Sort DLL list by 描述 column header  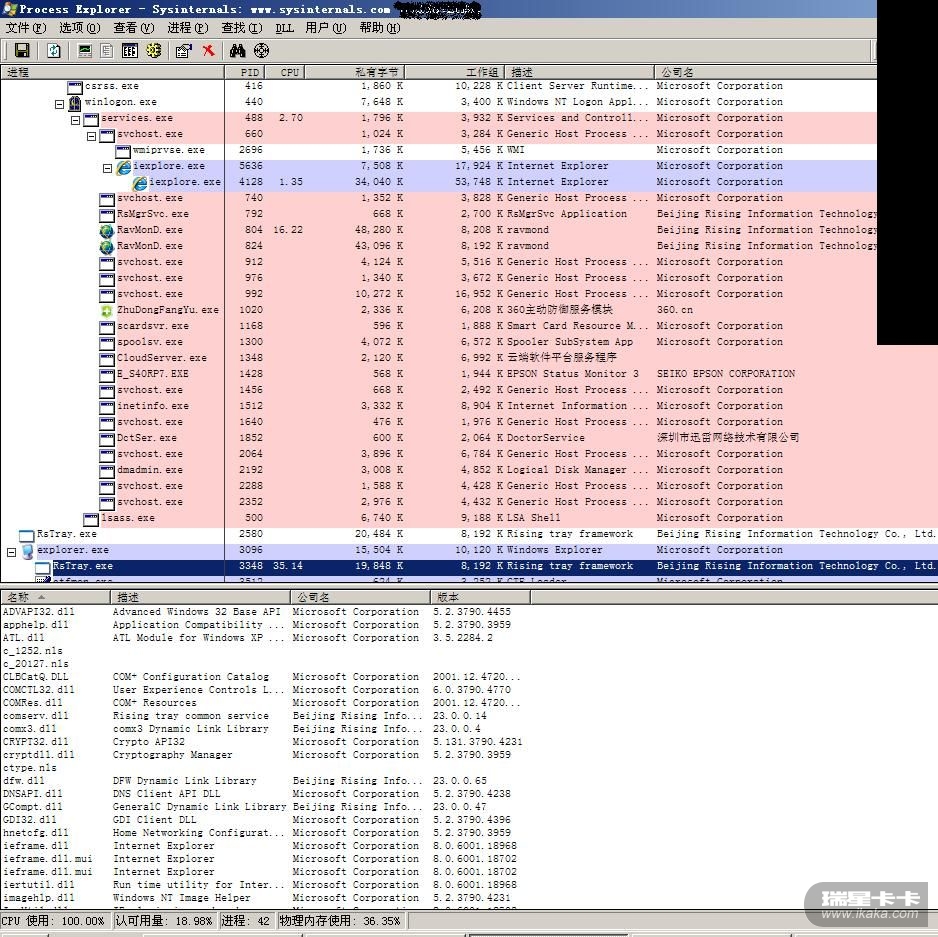tap(200, 597)
